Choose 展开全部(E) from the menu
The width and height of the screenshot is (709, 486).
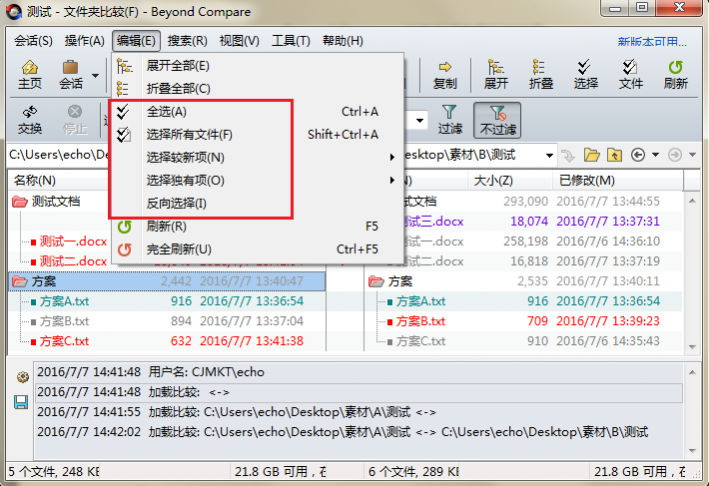258,66
